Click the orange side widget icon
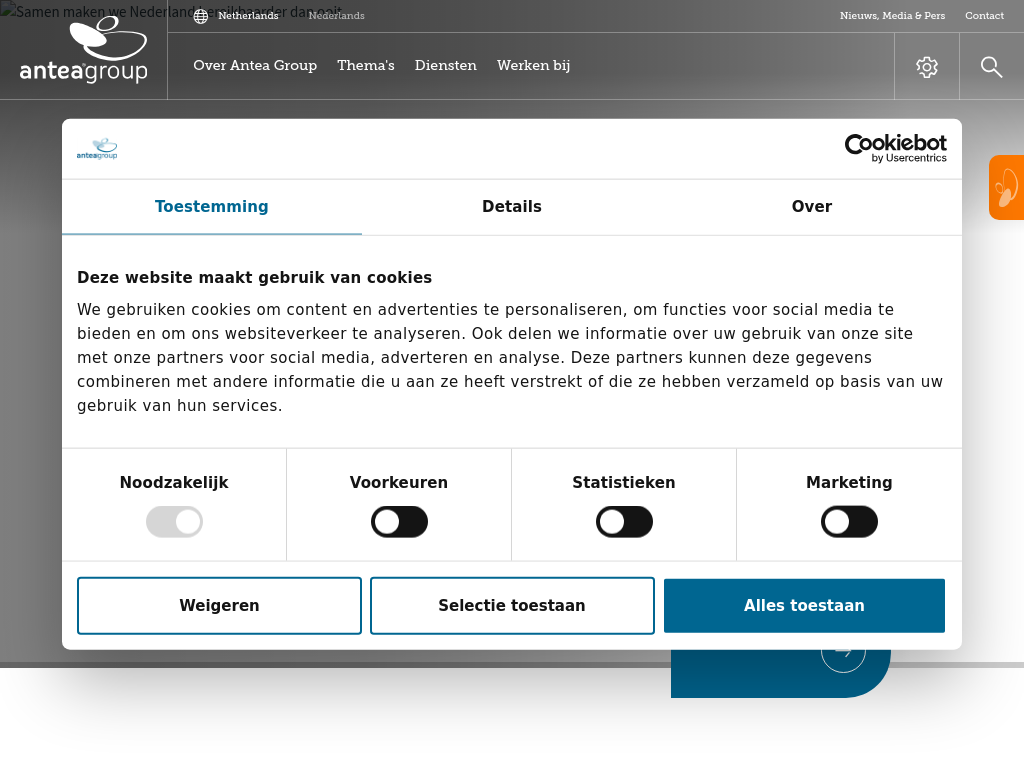Viewport: 1024px width, 768px height. tap(1006, 188)
